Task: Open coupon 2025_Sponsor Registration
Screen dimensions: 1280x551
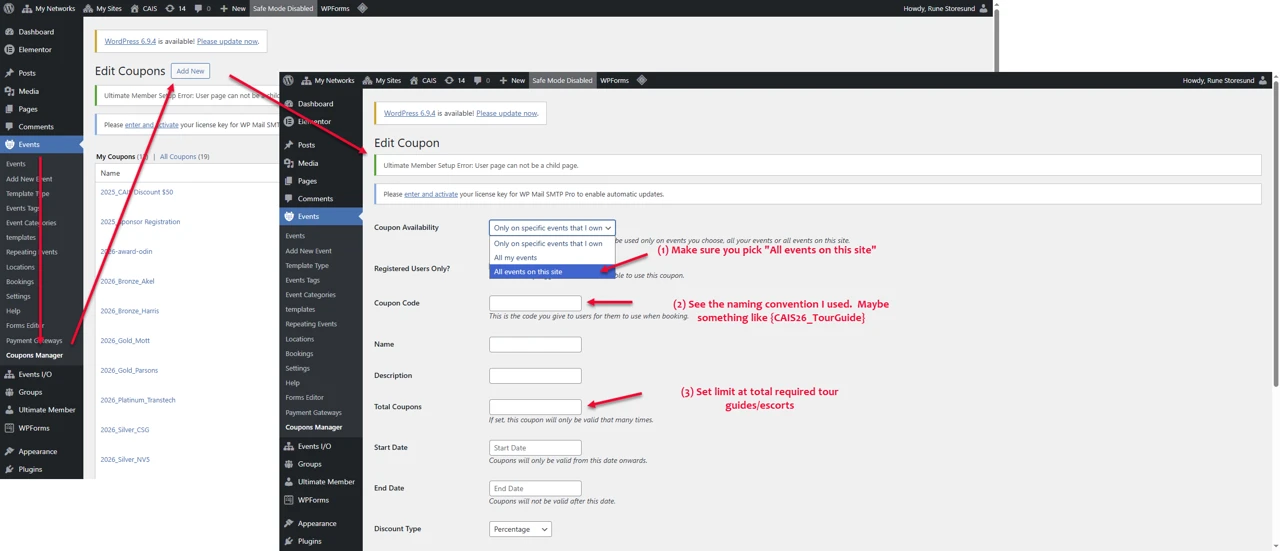Action: (140, 222)
